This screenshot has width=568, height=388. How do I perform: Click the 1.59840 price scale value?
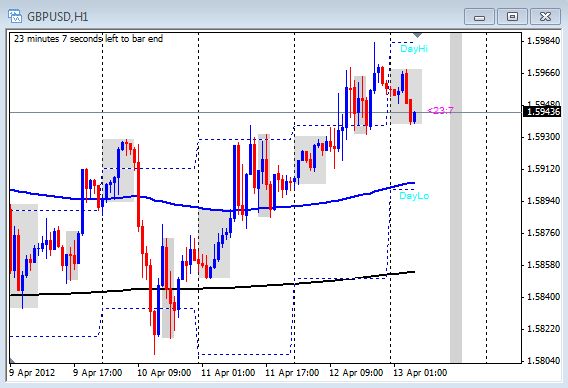pyautogui.click(x=544, y=41)
